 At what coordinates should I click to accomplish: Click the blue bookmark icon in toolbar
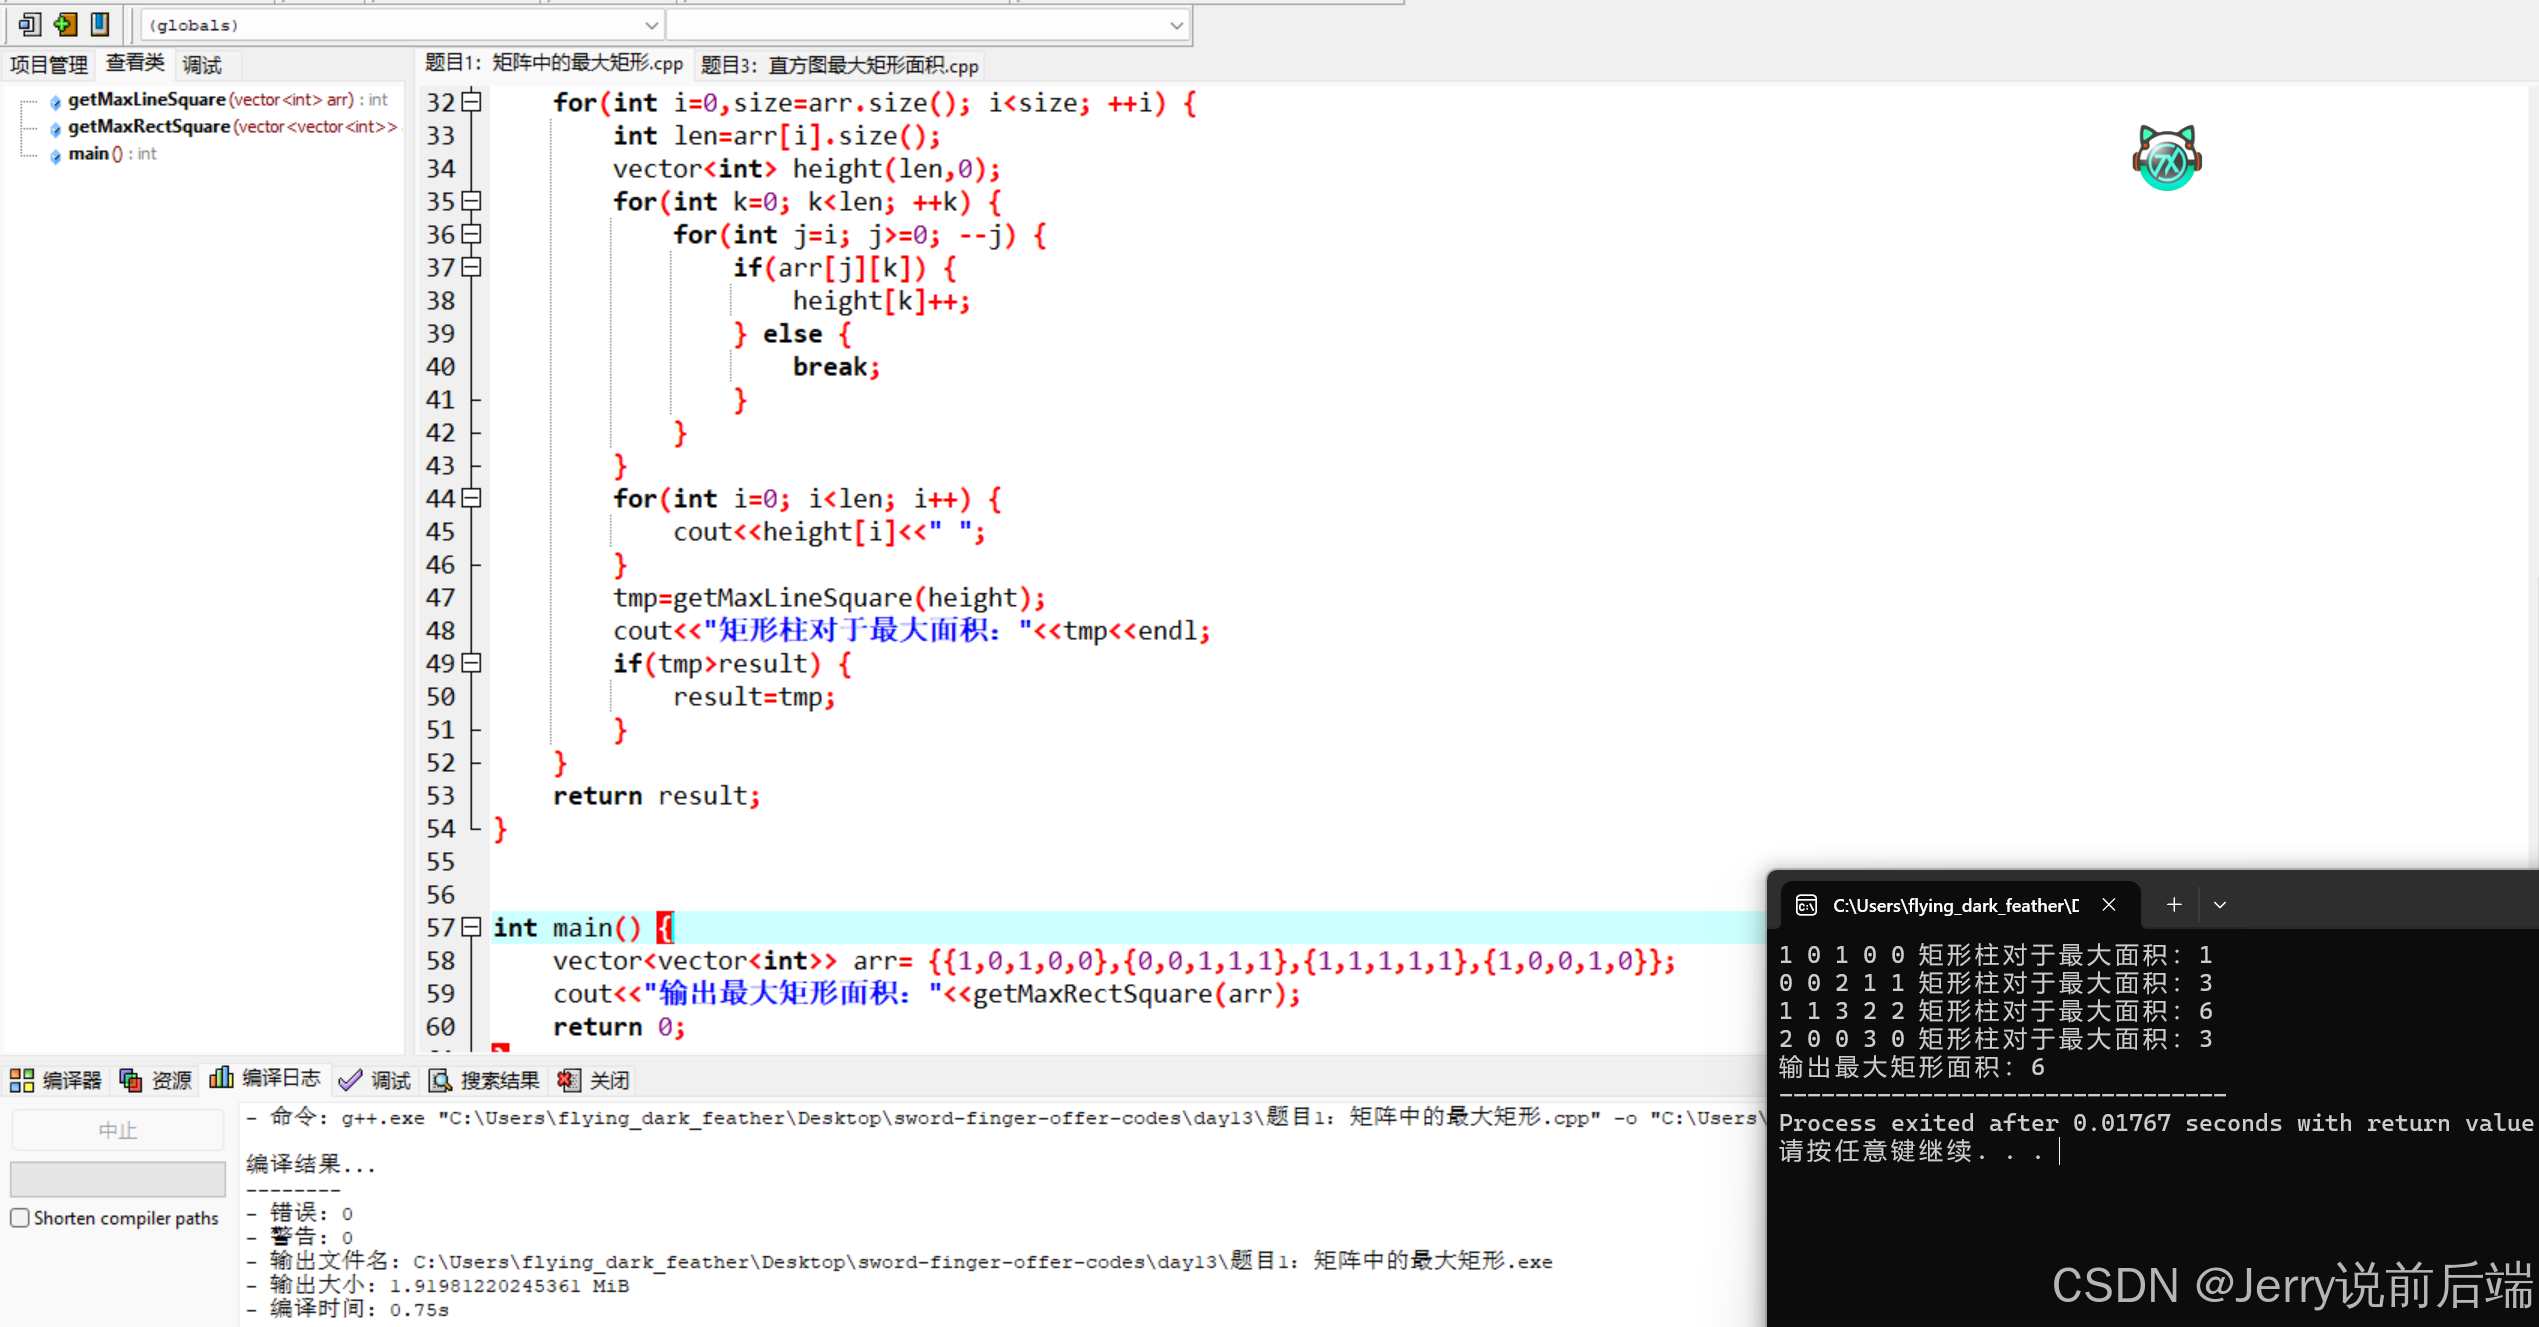(x=100, y=24)
